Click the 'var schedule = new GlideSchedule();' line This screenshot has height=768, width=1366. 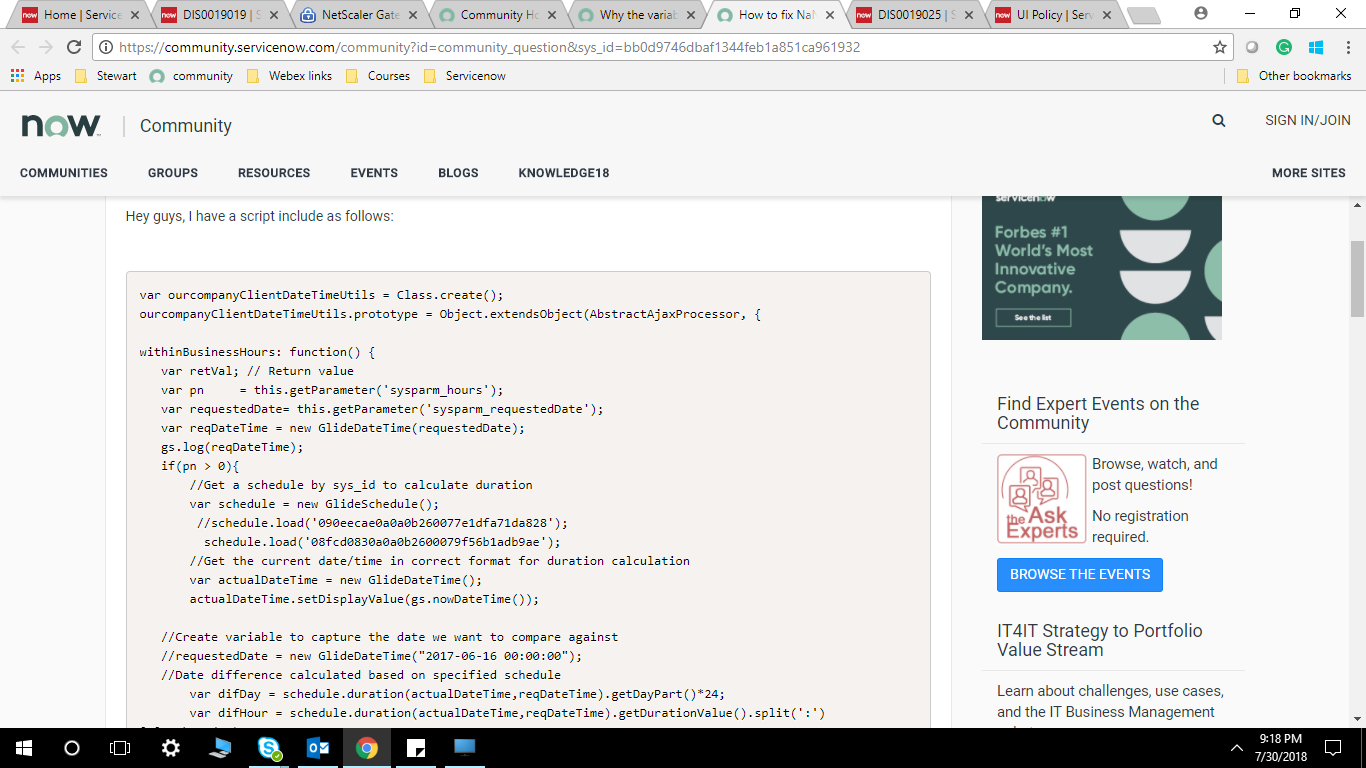[x=314, y=504]
